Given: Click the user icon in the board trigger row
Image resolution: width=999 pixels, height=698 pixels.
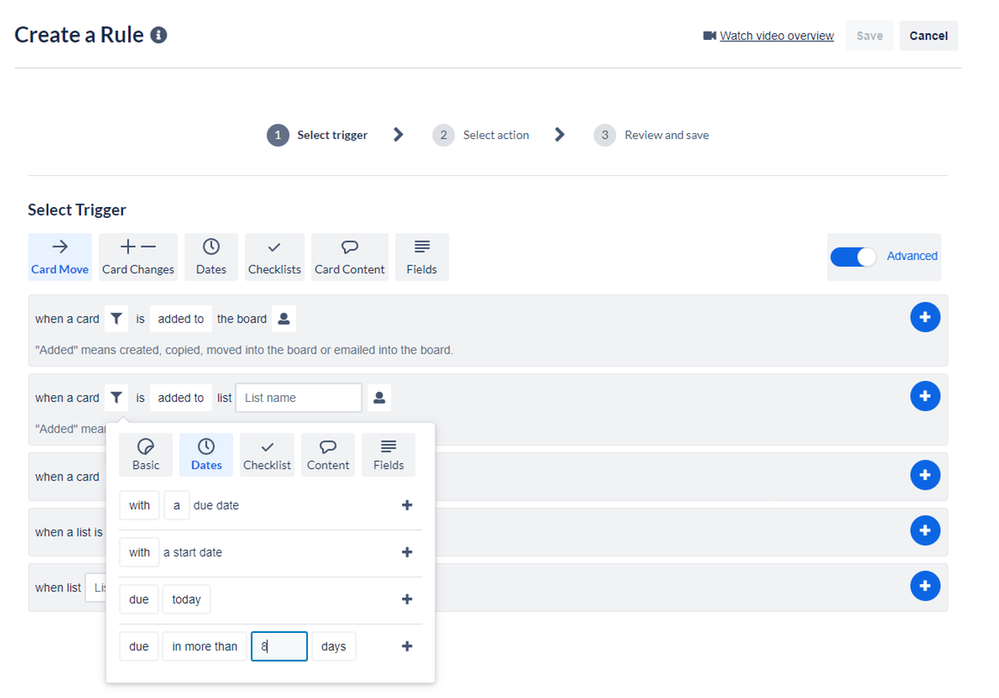Looking at the screenshot, I should [284, 318].
